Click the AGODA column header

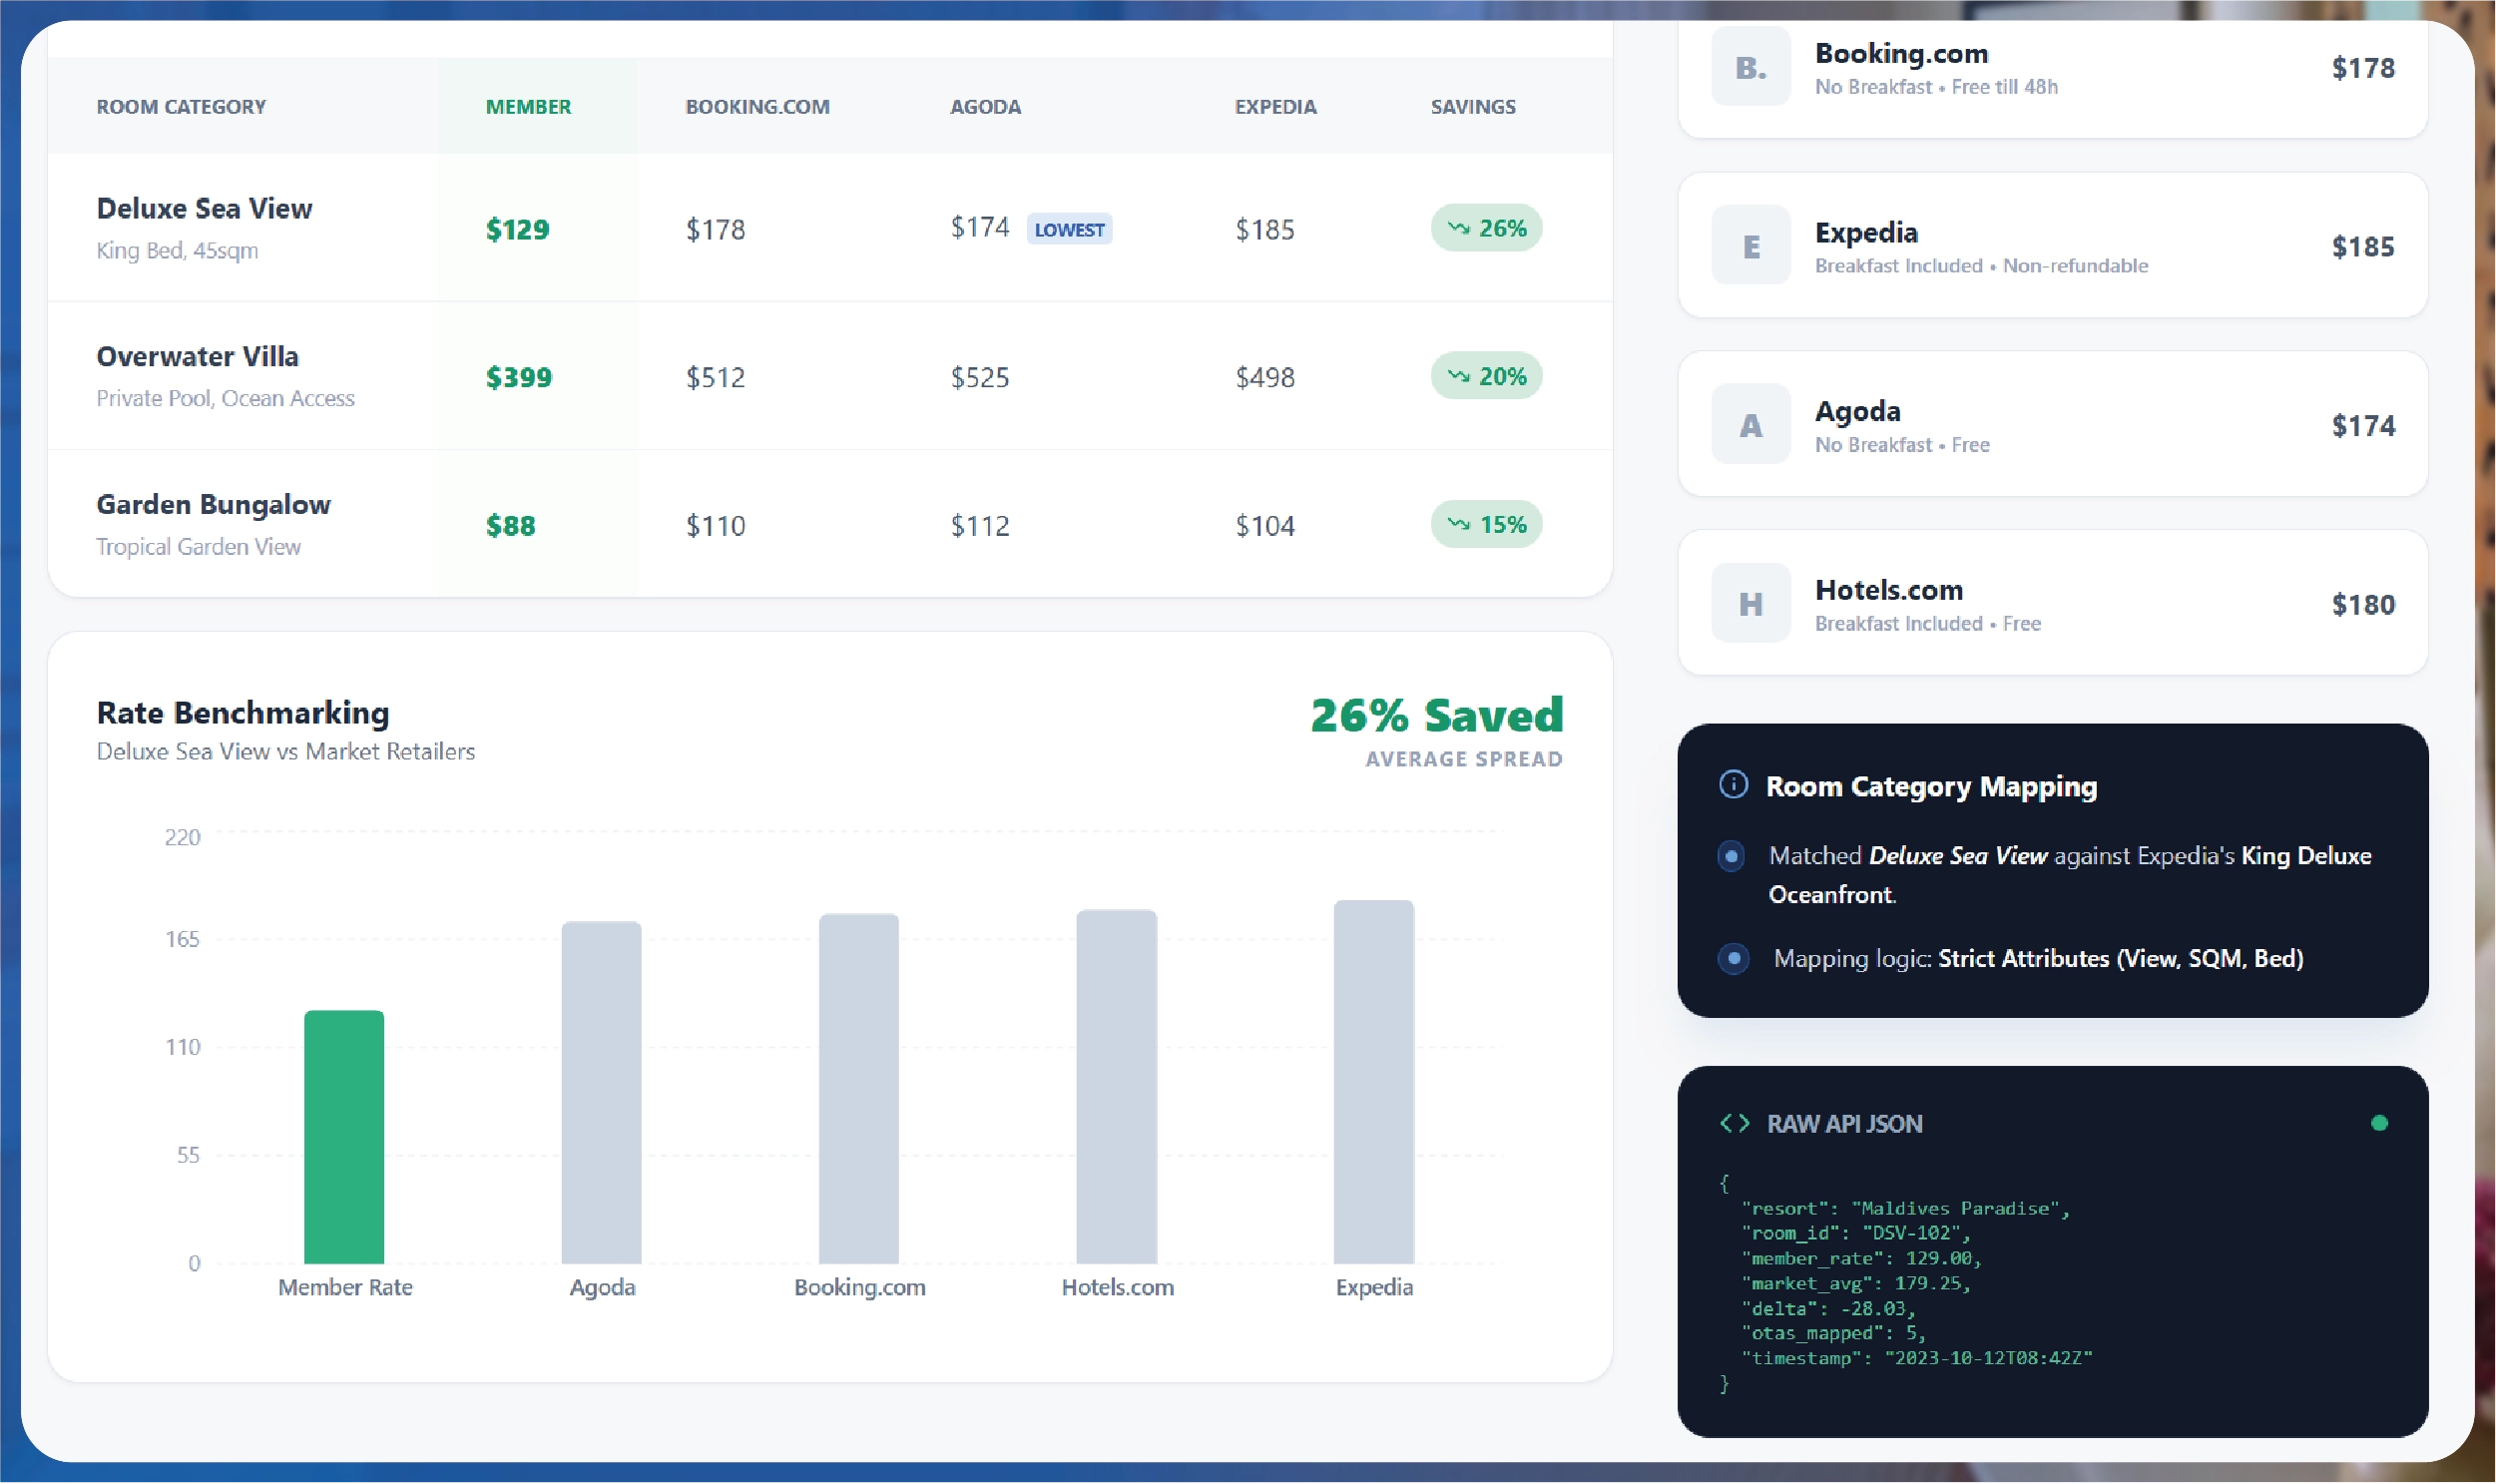coord(985,107)
